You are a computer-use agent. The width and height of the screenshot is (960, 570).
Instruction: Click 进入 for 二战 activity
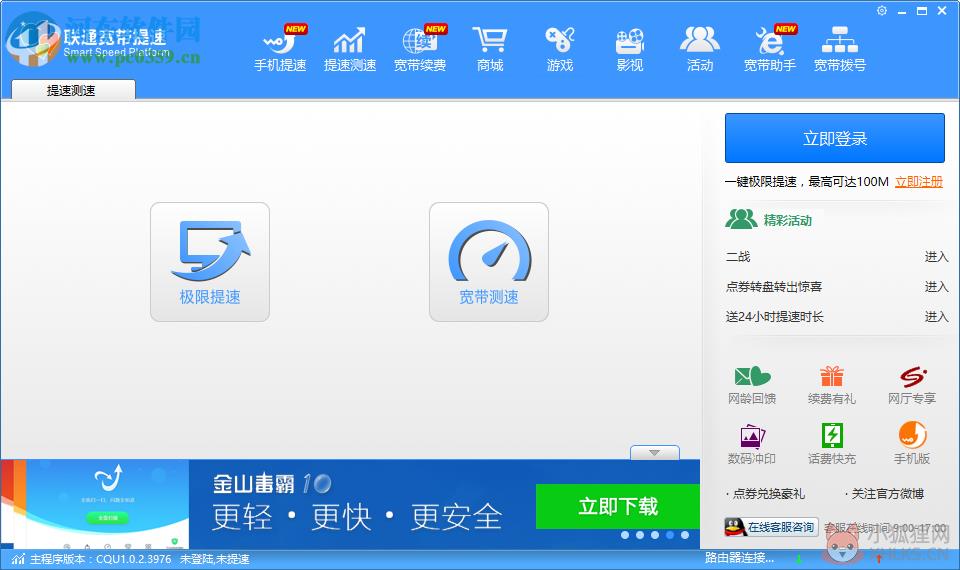pyautogui.click(x=936, y=257)
